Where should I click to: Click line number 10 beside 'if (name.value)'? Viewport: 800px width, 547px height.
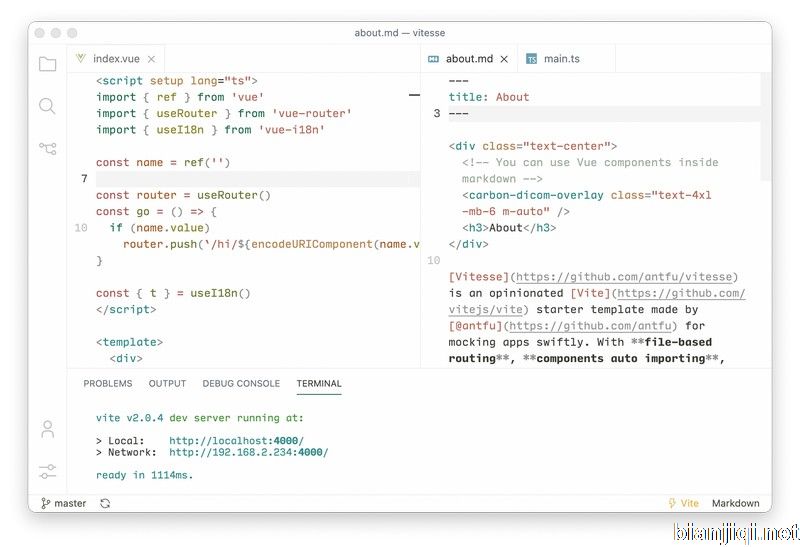(81, 228)
